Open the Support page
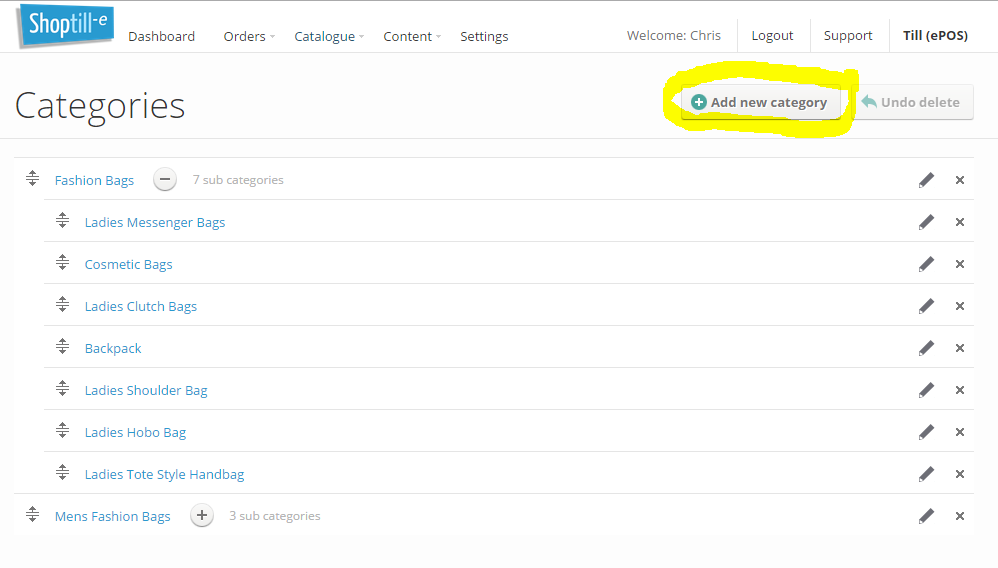The image size is (998, 568). (848, 36)
